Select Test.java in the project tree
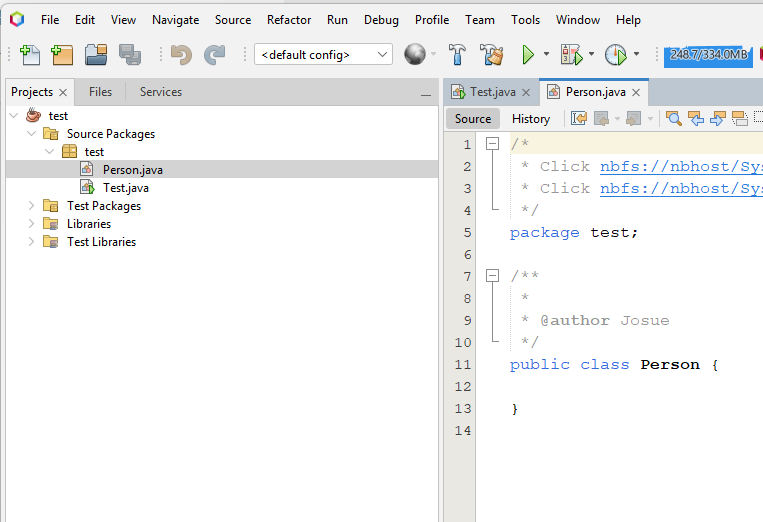763x522 pixels. [x=125, y=188]
